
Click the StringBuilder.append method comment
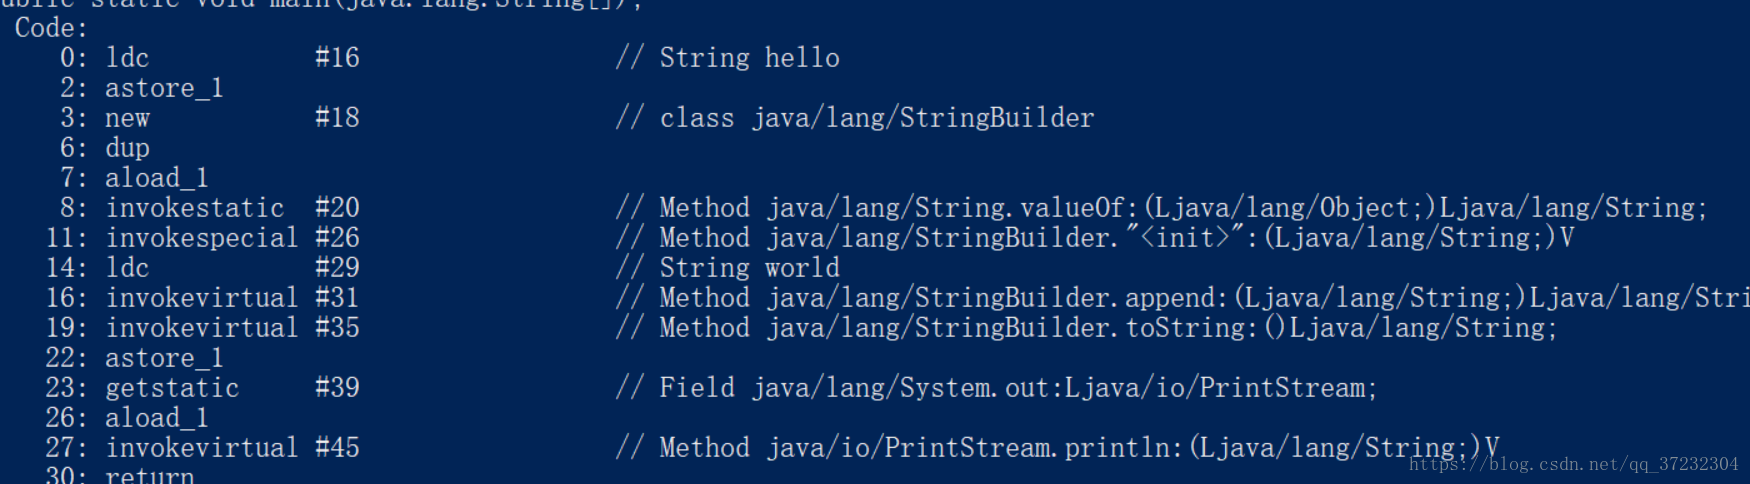pos(1183,298)
